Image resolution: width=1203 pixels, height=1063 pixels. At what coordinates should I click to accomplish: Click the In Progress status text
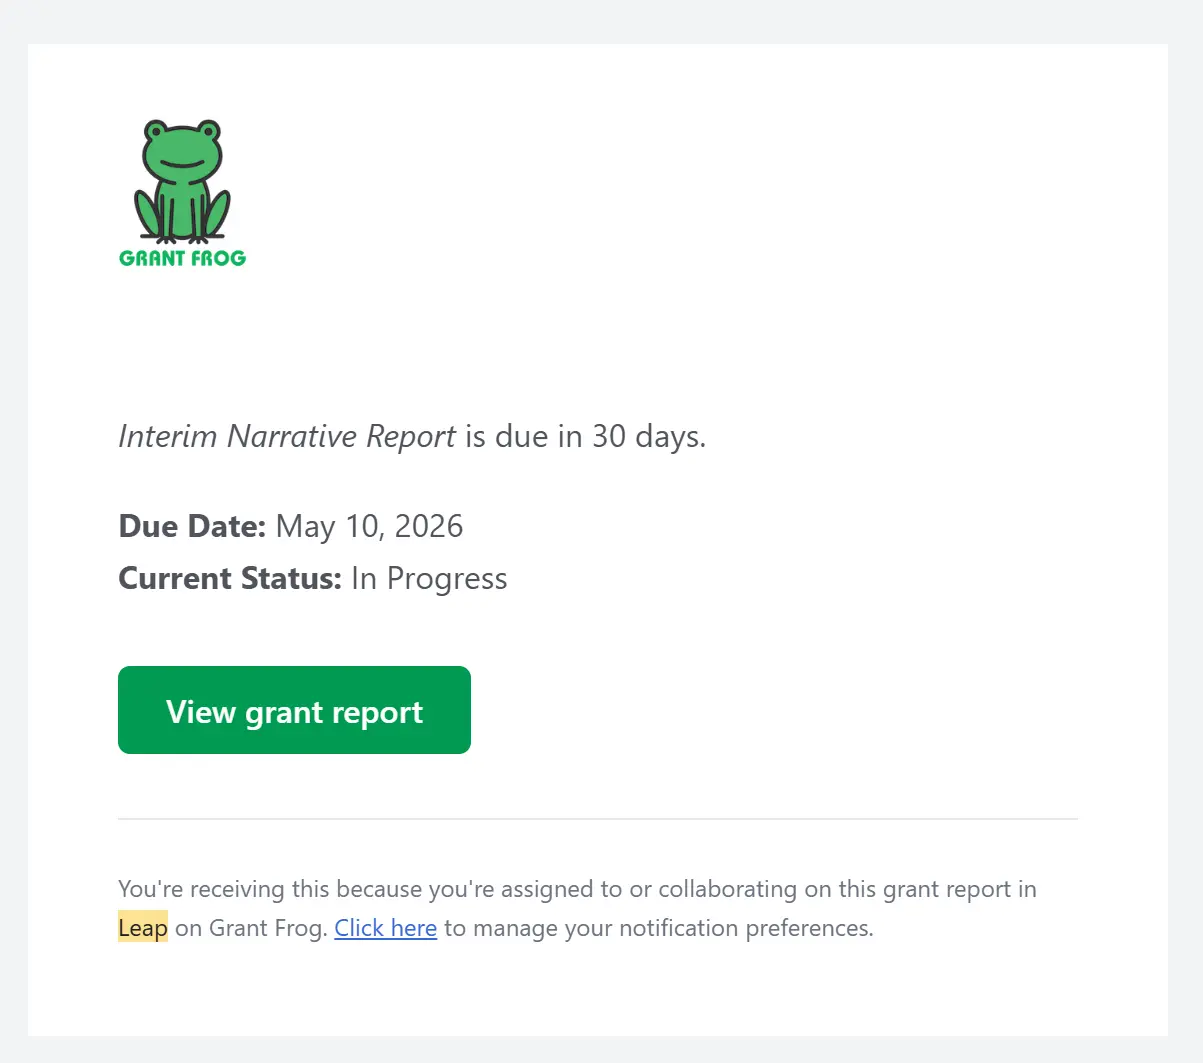click(429, 578)
